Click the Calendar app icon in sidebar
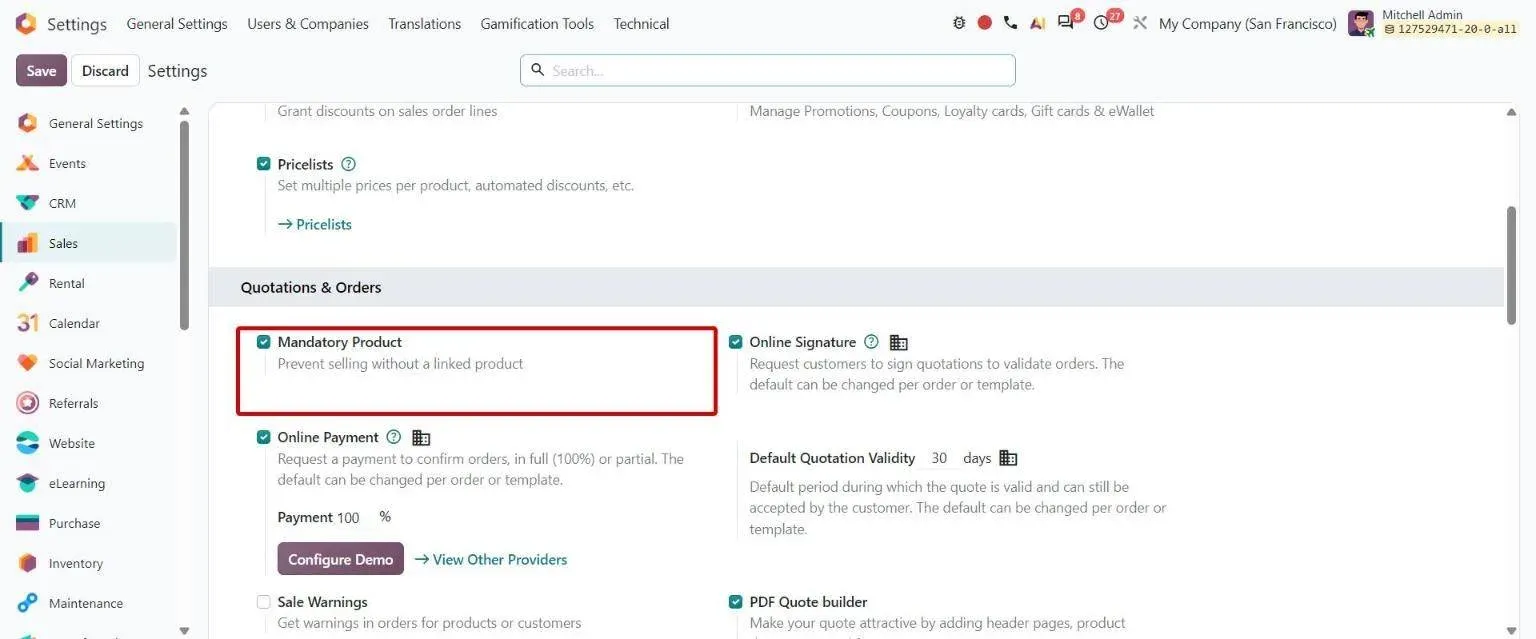Viewport: 1536px width, 639px height. pyautogui.click(x=28, y=323)
